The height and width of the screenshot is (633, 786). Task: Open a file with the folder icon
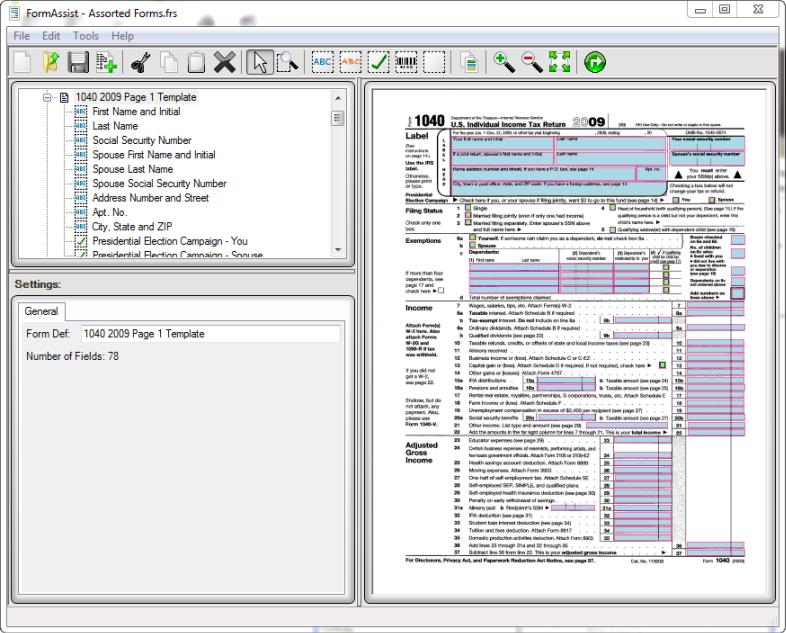pyautogui.click(x=51, y=62)
